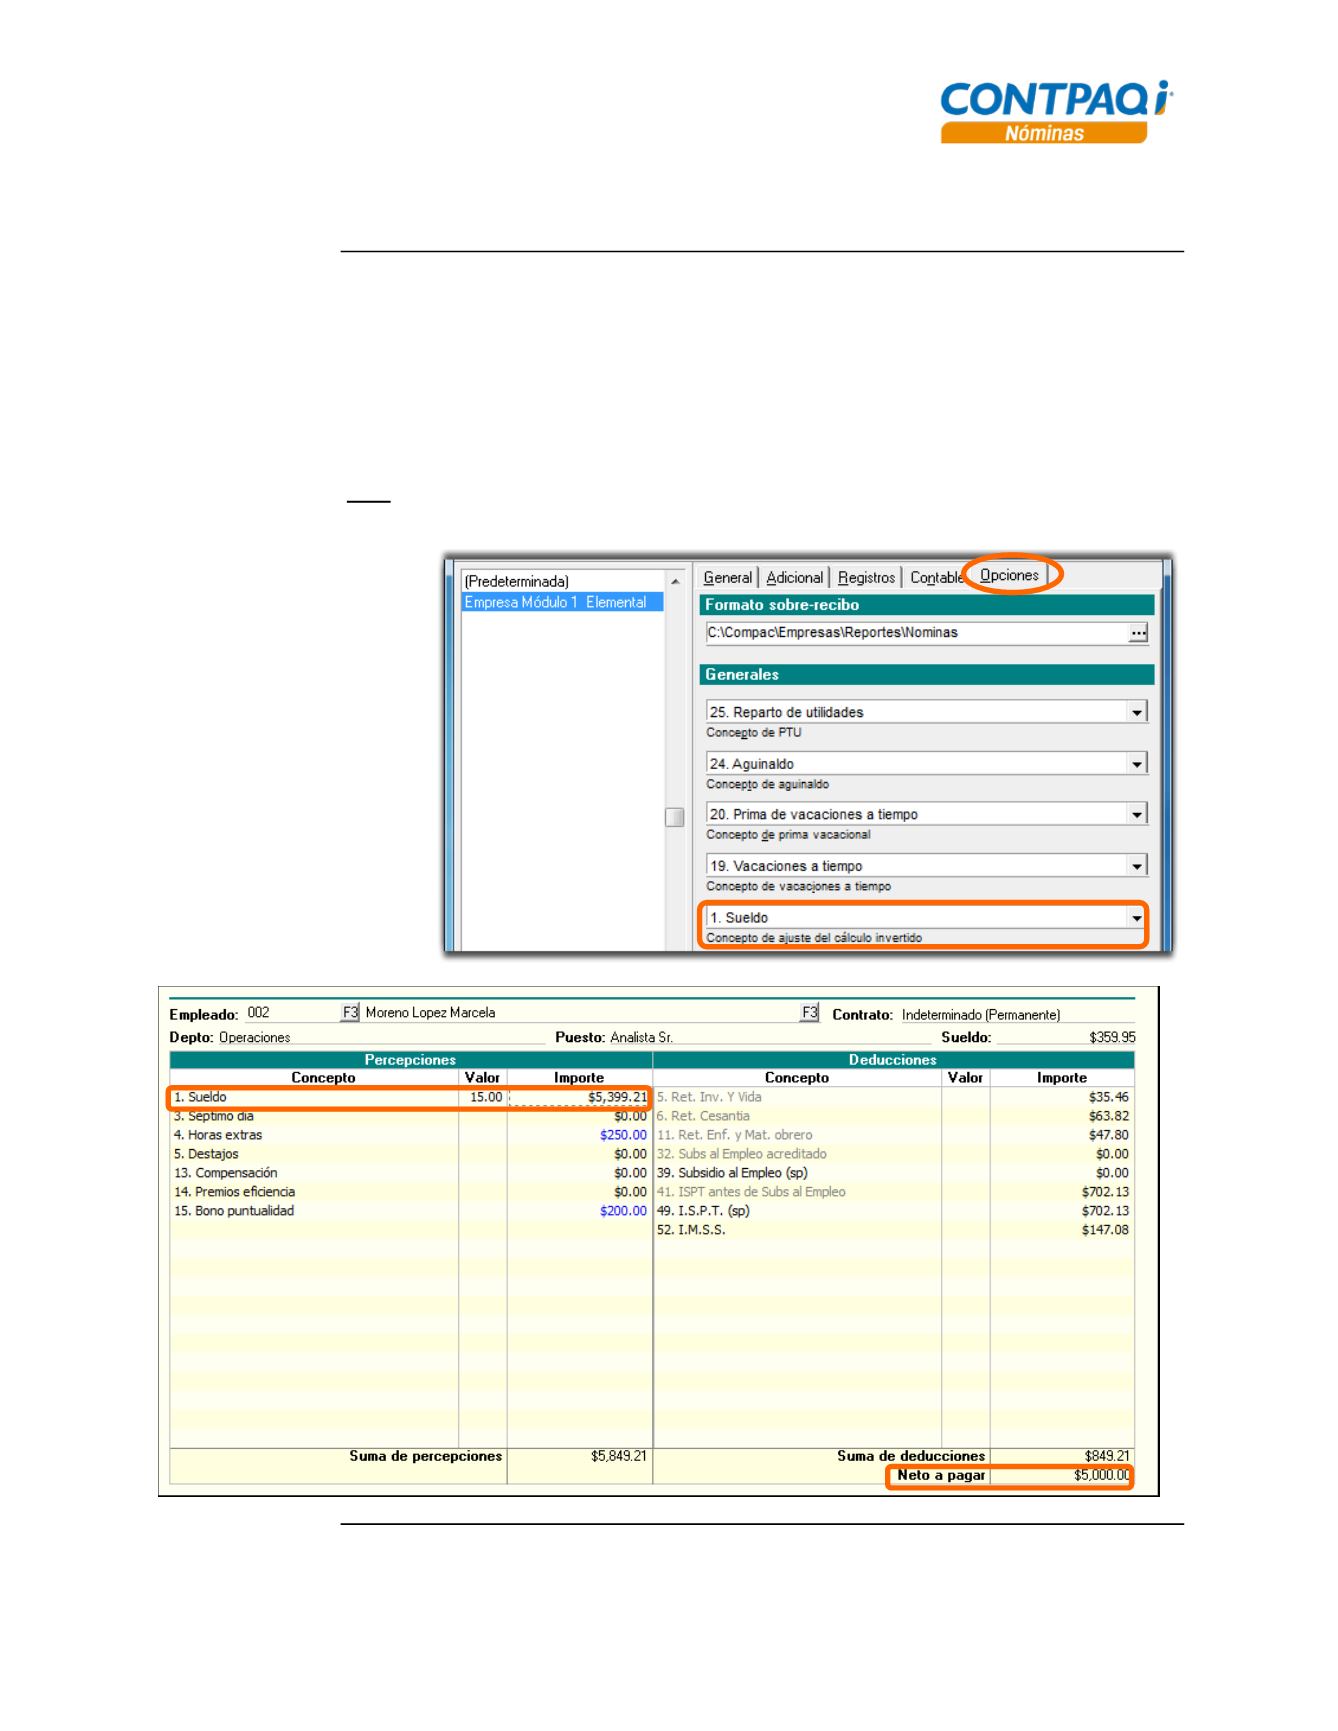Screen dimensions: 1338x1731
Task: Click the Depto value Operaciones
Action: [255, 1037]
